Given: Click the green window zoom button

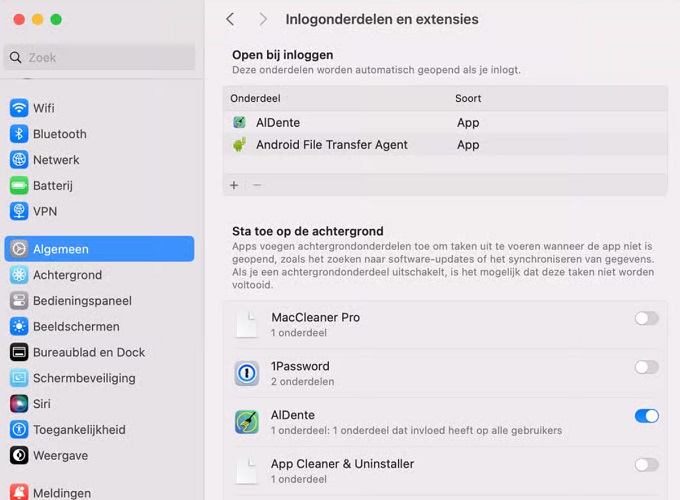Looking at the screenshot, I should tap(56, 20).
